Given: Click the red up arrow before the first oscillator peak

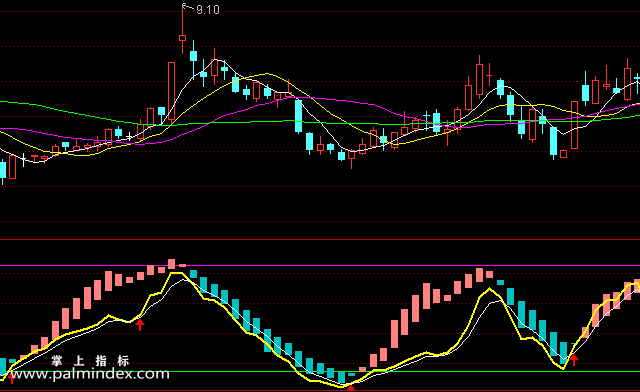Looking at the screenshot, I should [x=140, y=325].
